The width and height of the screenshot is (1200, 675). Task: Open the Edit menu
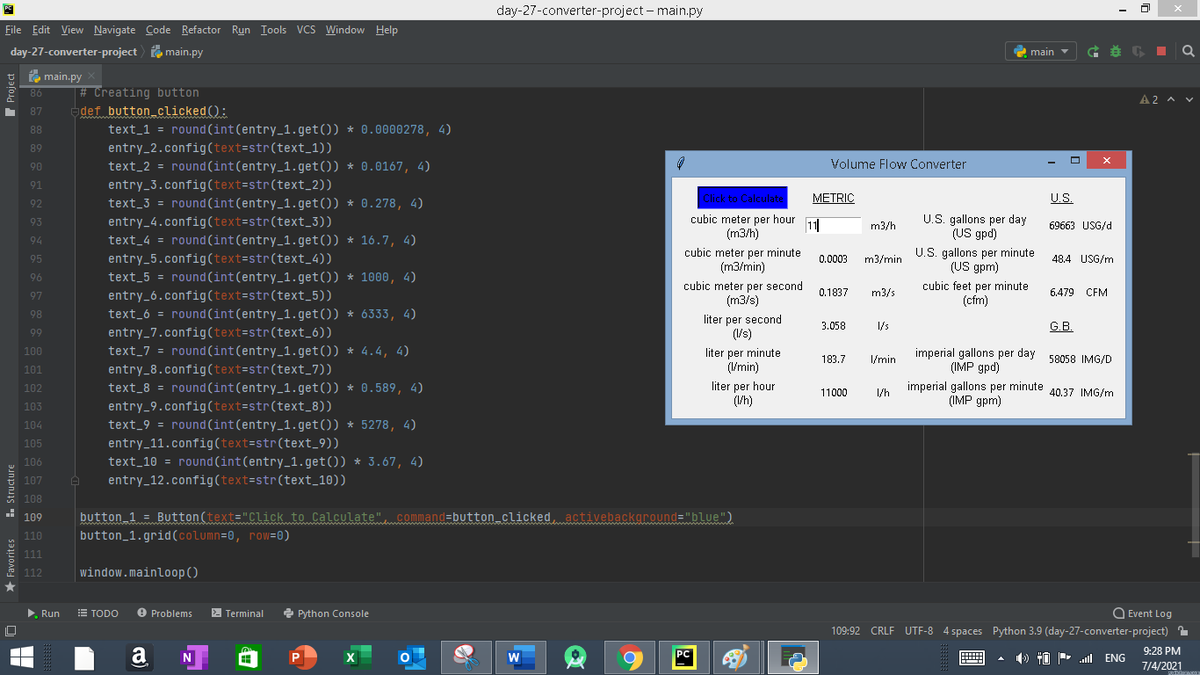coord(41,30)
